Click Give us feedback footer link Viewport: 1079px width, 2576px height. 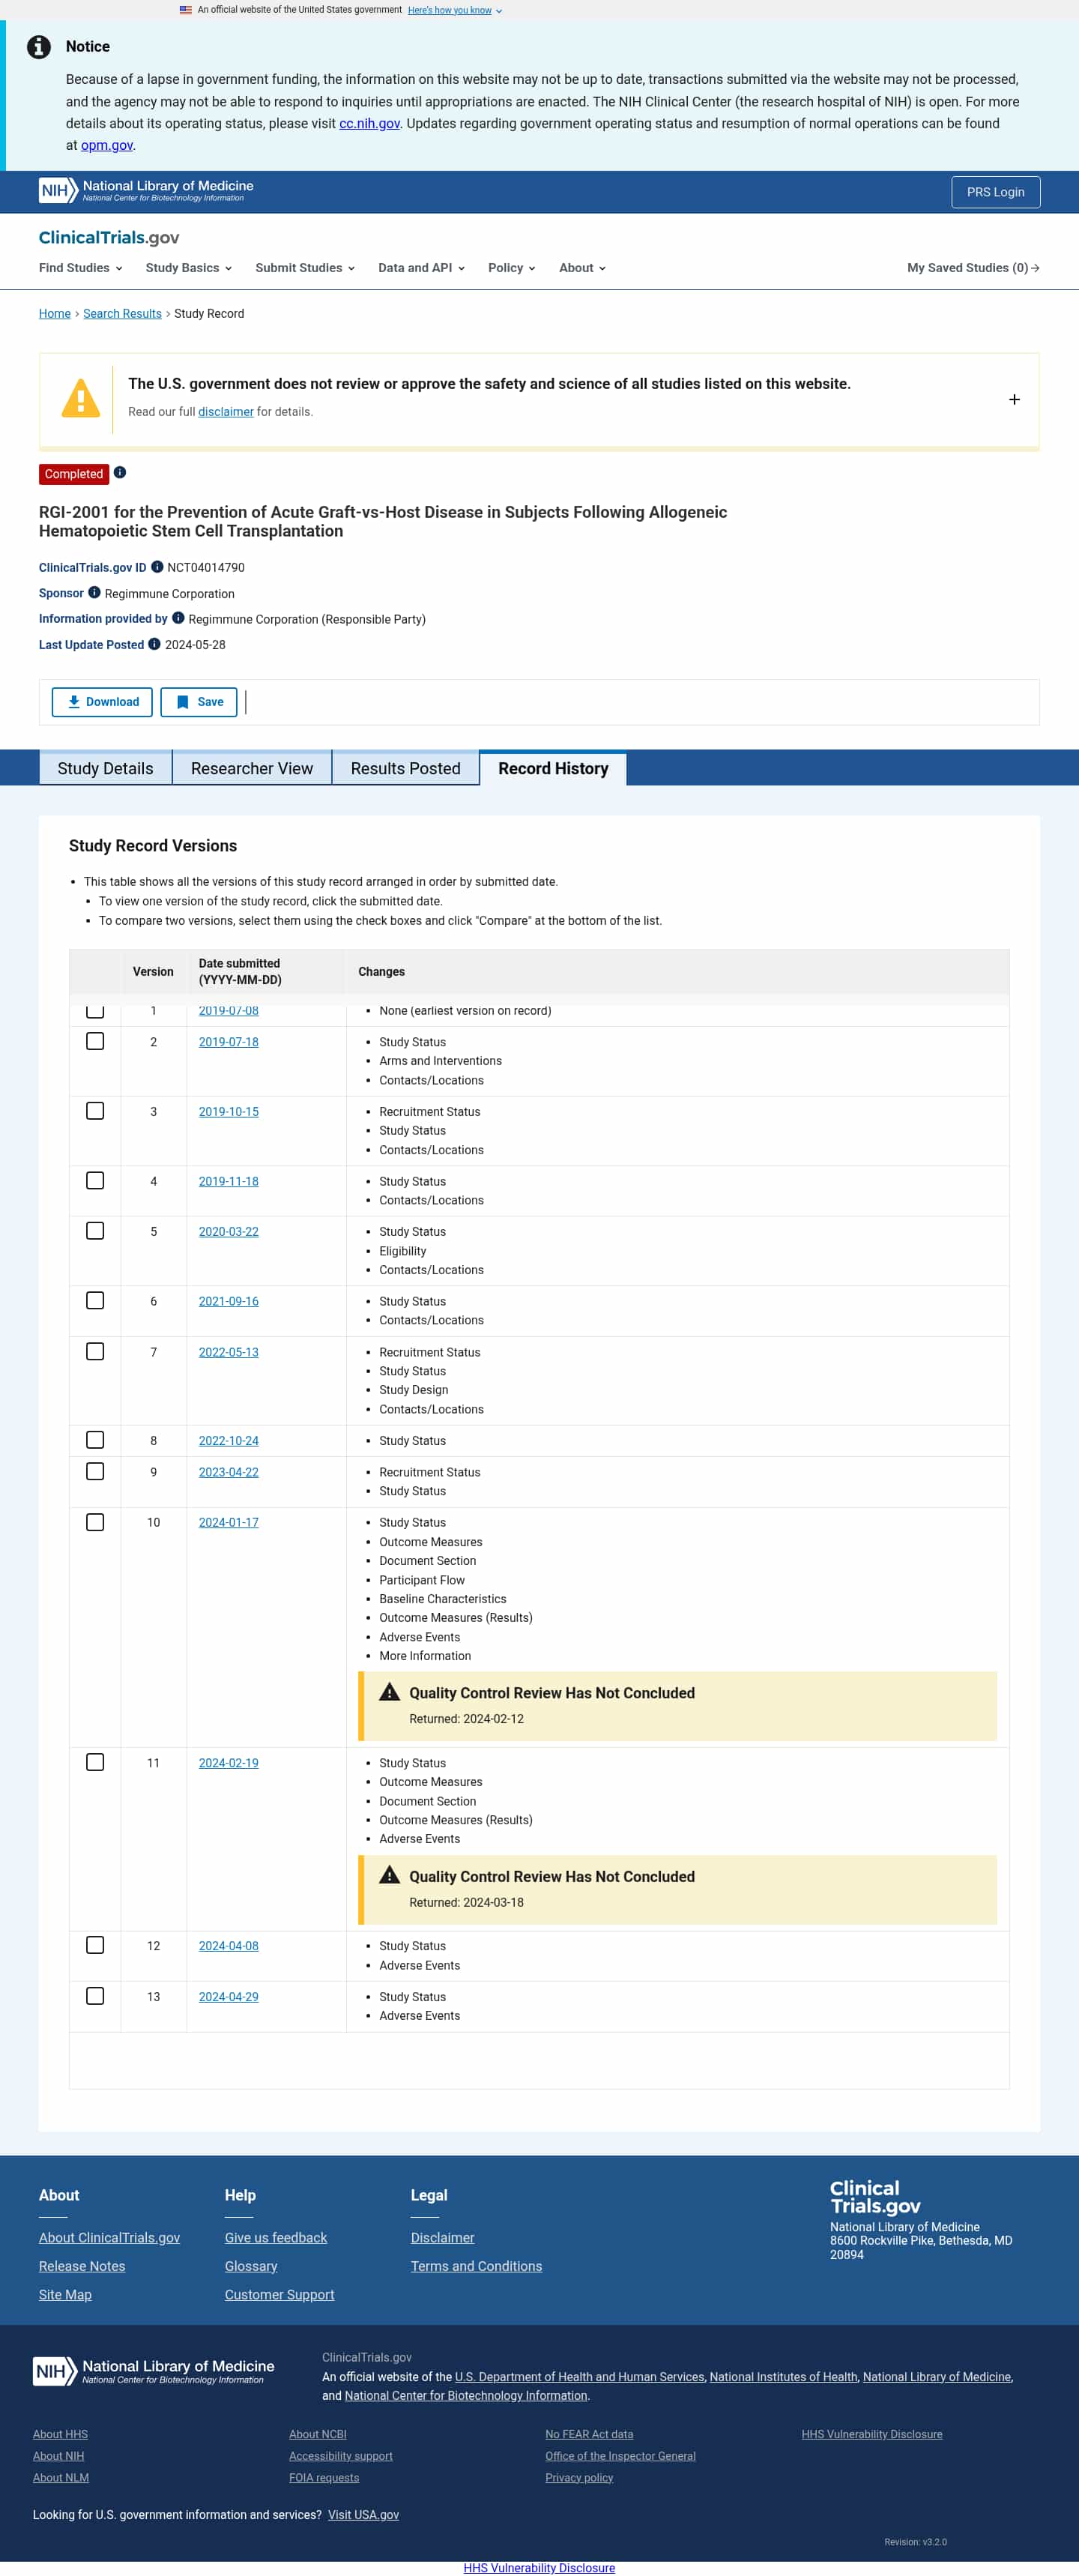coord(276,2238)
